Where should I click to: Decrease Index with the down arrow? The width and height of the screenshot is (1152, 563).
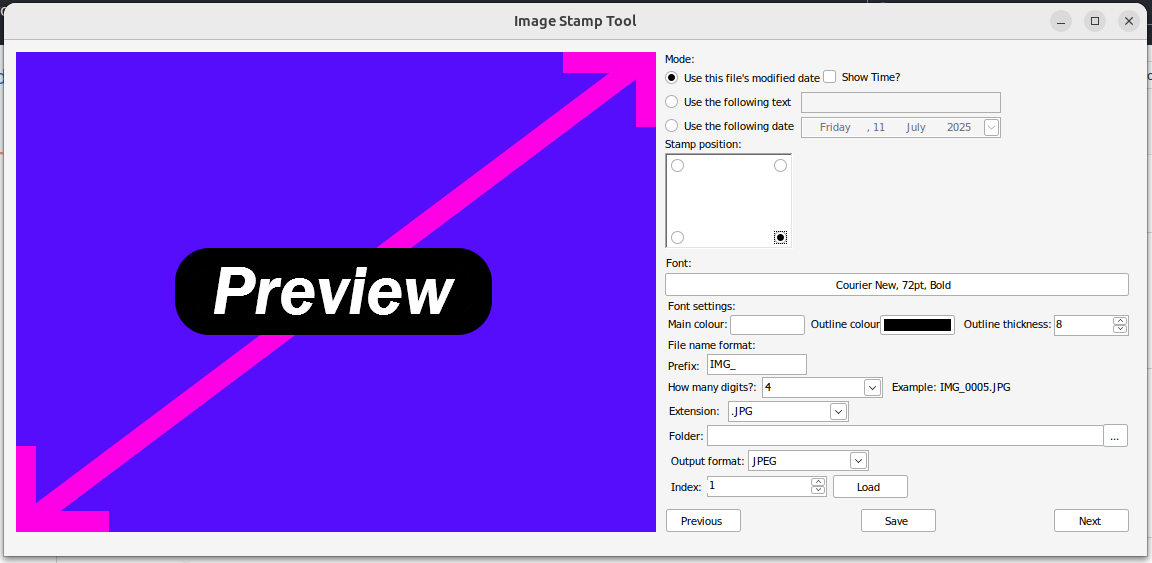pyautogui.click(x=817, y=490)
